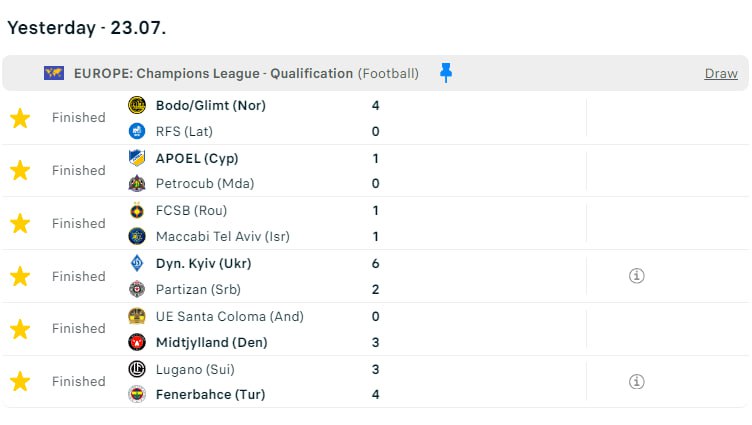Click the FCSB club crest
Image resolution: width=752 pixels, height=425 pixels.
tap(137, 211)
